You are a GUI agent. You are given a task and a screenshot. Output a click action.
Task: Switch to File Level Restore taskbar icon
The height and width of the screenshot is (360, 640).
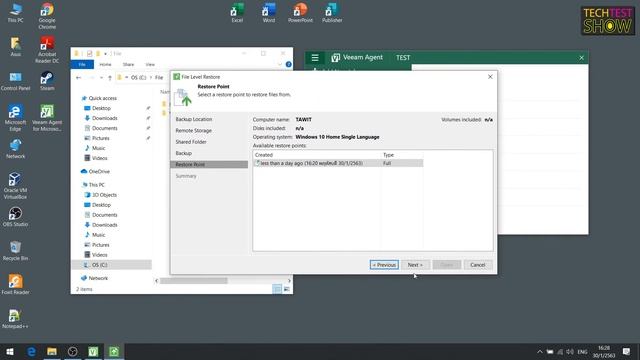[114, 351]
